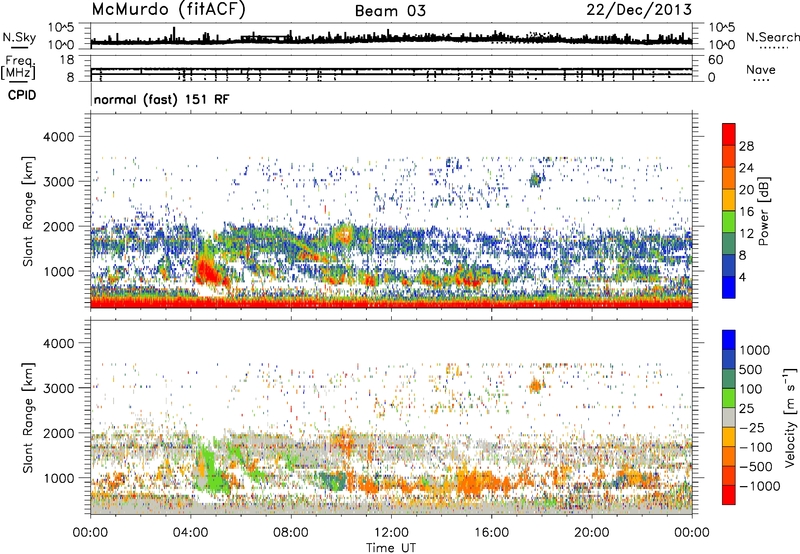Image resolution: width=800 pixels, height=554 pixels.
Task: Click the 20:00 time tick label
Action: click(591, 533)
